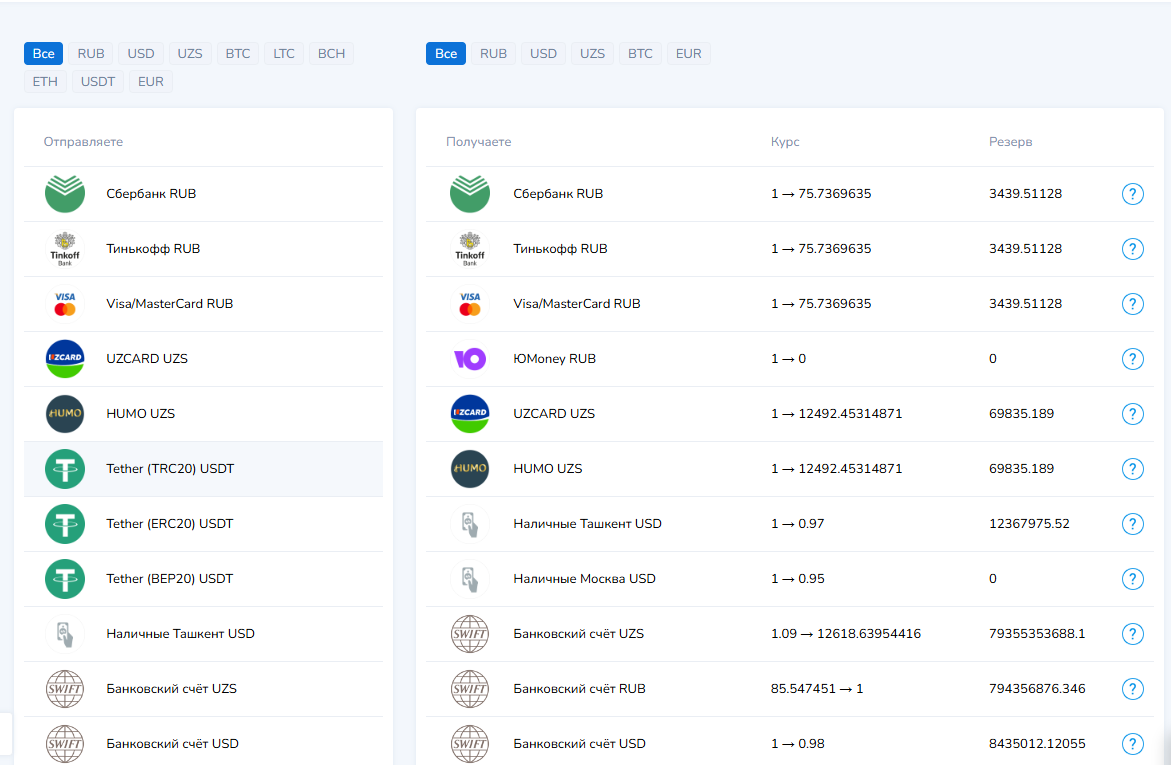Select the Все filter for send list

(43, 54)
